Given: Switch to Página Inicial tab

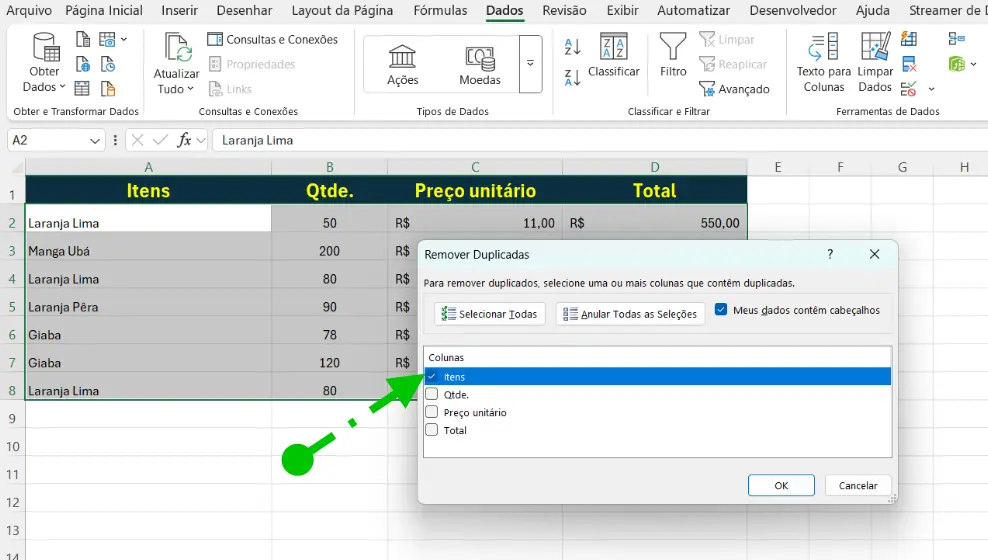Looking at the screenshot, I should (x=104, y=11).
